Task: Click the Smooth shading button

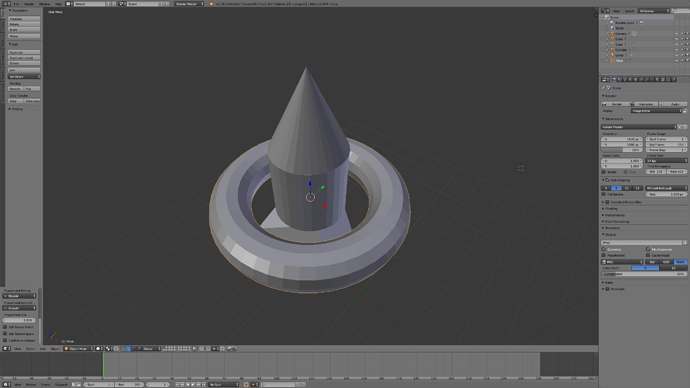Action: click(x=16, y=88)
